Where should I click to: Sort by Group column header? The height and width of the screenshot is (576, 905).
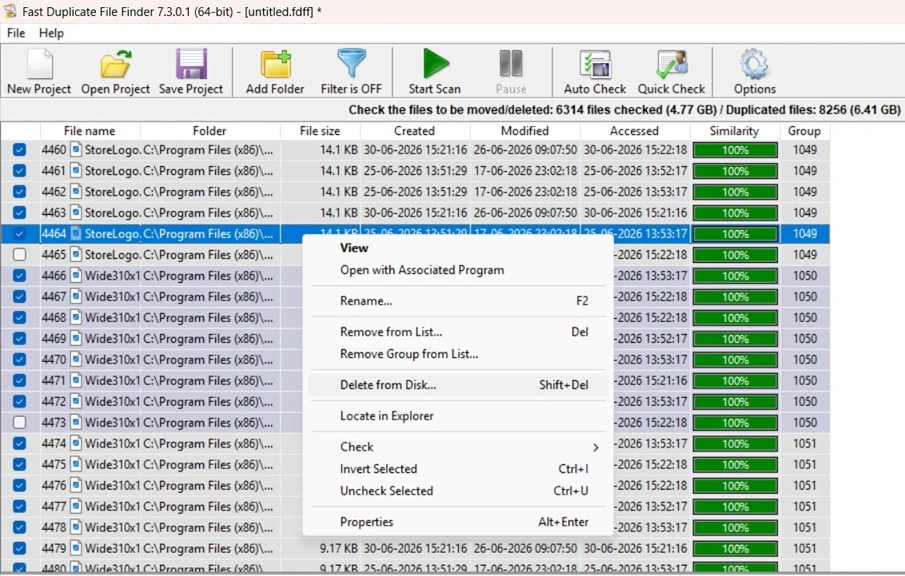(x=805, y=131)
